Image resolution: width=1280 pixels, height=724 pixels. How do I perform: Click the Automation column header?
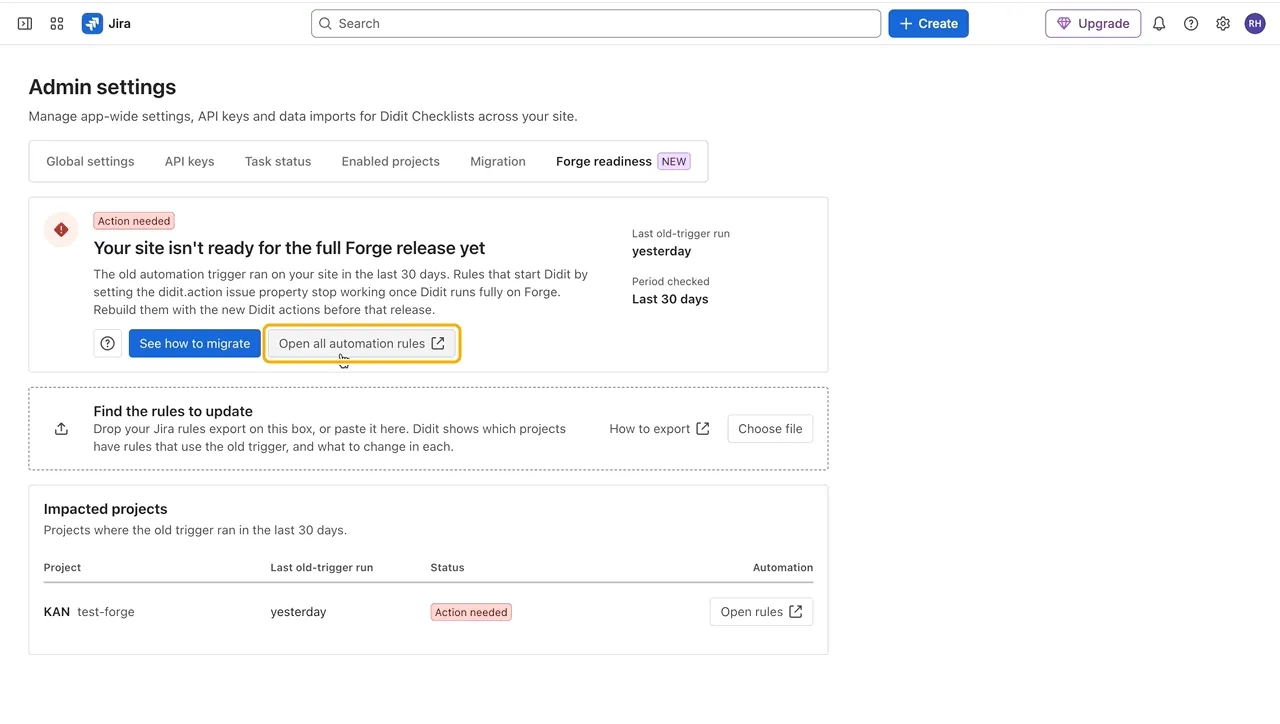[783, 567]
